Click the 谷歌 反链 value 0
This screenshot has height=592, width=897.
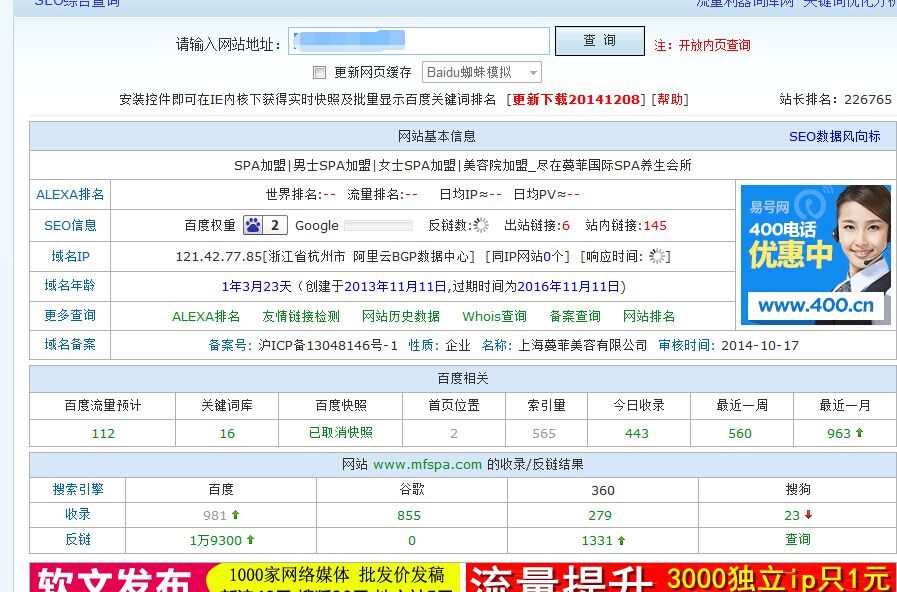click(412, 541)
